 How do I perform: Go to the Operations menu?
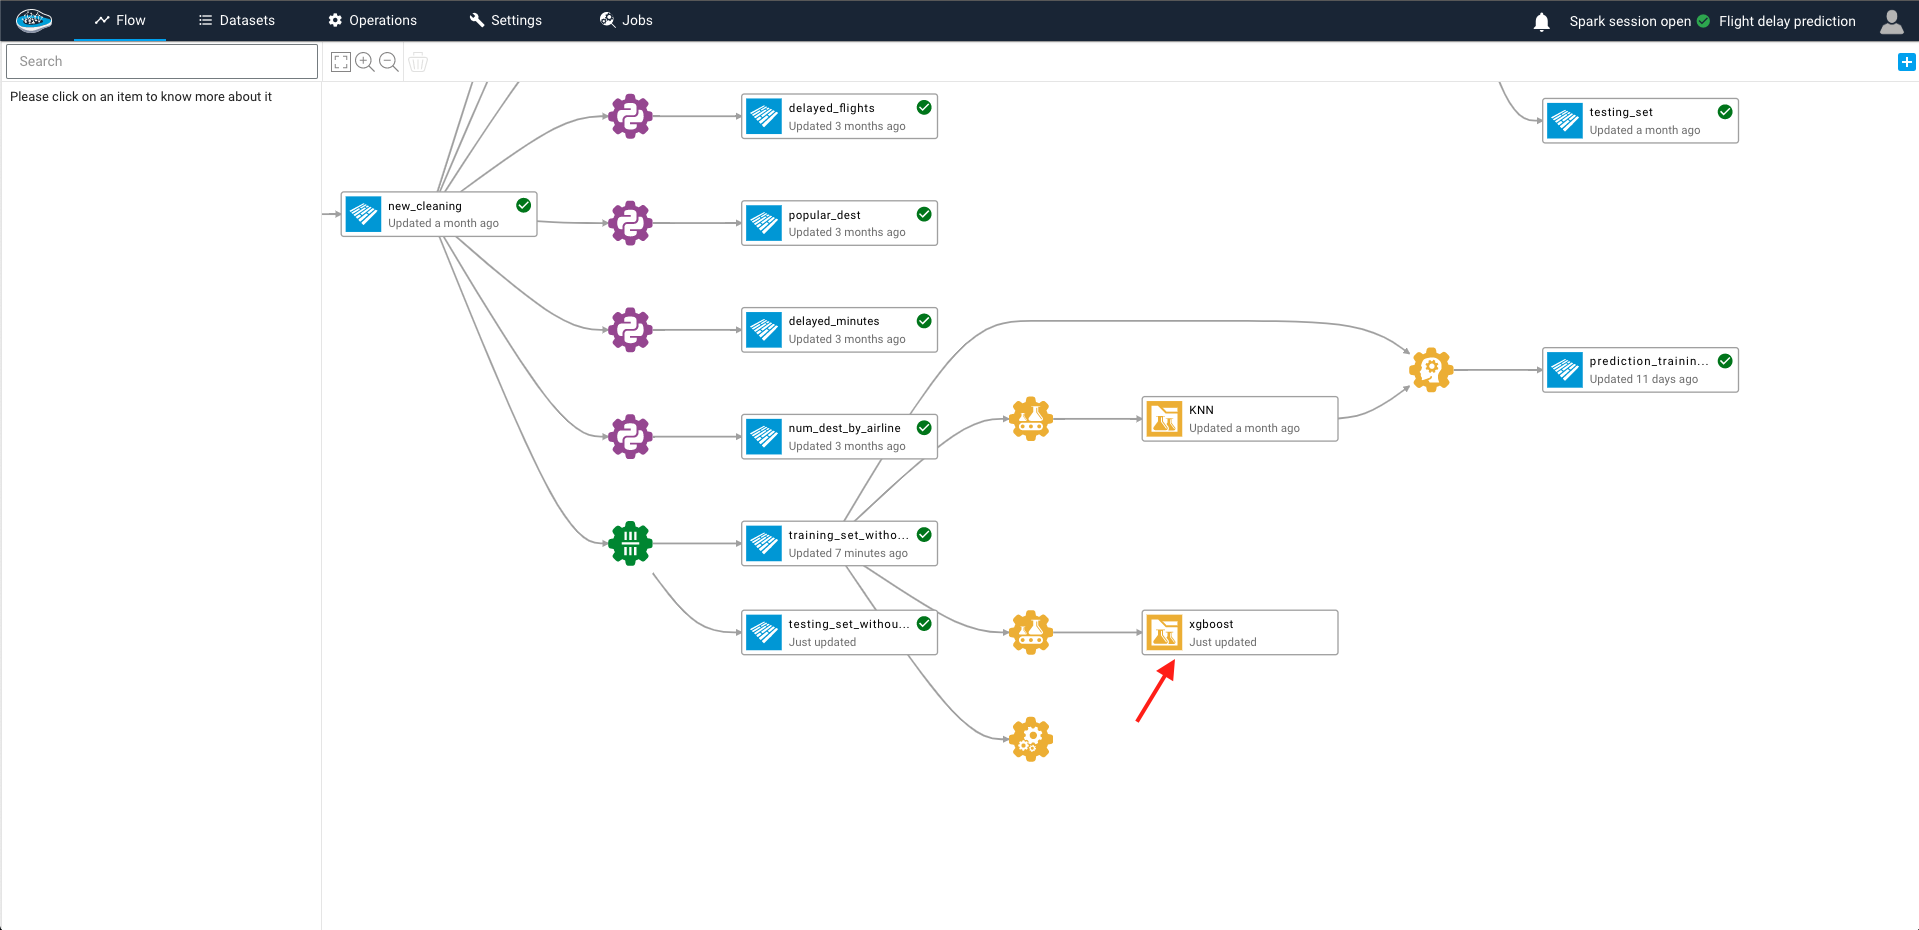[372, 20]
